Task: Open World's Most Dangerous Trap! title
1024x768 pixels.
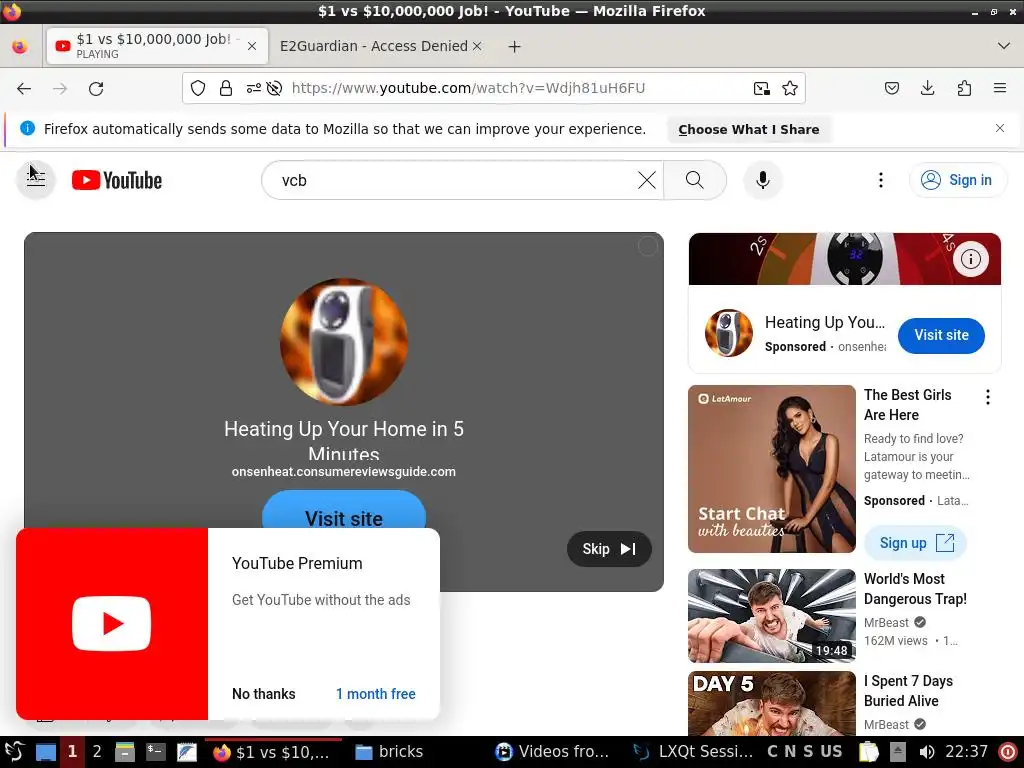Action: pos(915,588)
